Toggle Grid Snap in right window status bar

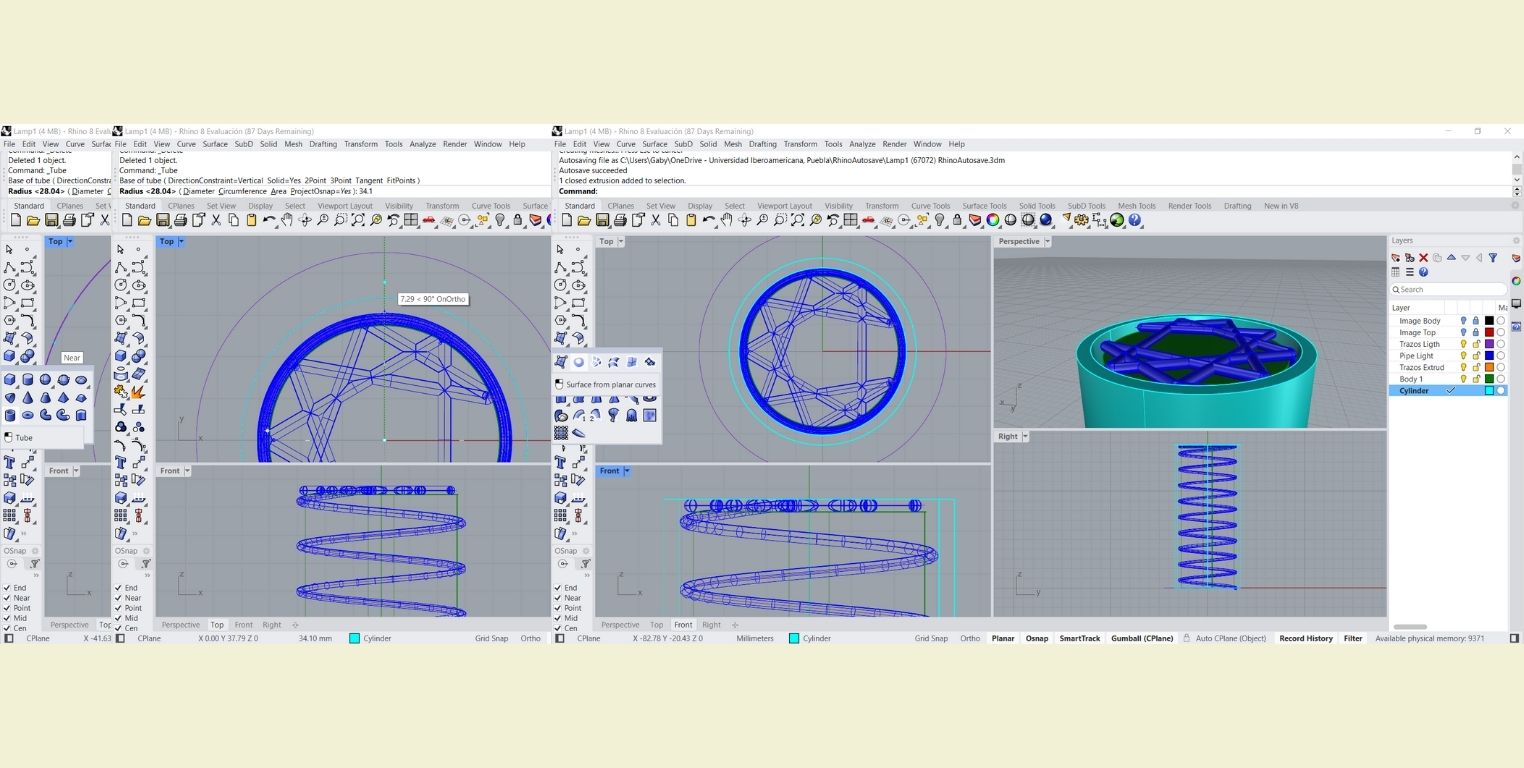coord(931,638)
